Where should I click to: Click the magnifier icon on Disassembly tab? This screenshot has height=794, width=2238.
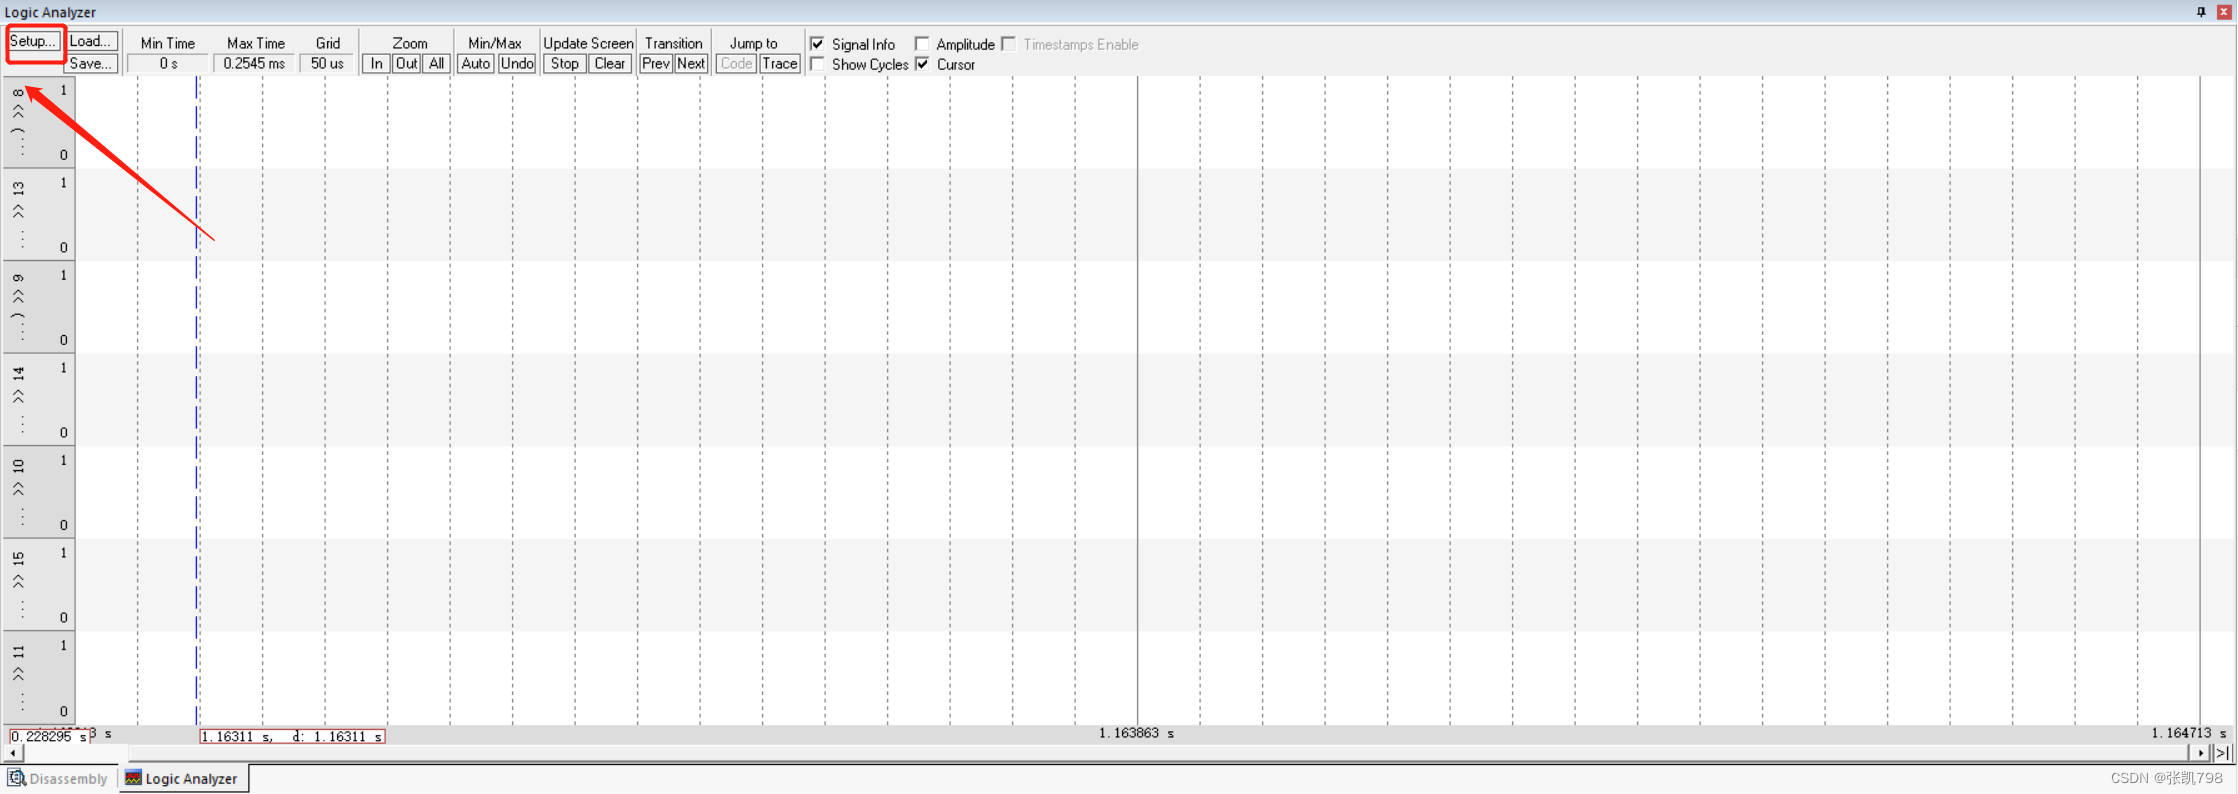pos(17,778)
